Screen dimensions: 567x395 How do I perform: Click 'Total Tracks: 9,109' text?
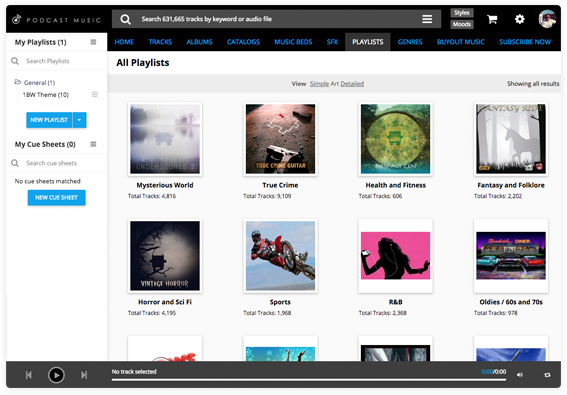[x=267, y=196]
